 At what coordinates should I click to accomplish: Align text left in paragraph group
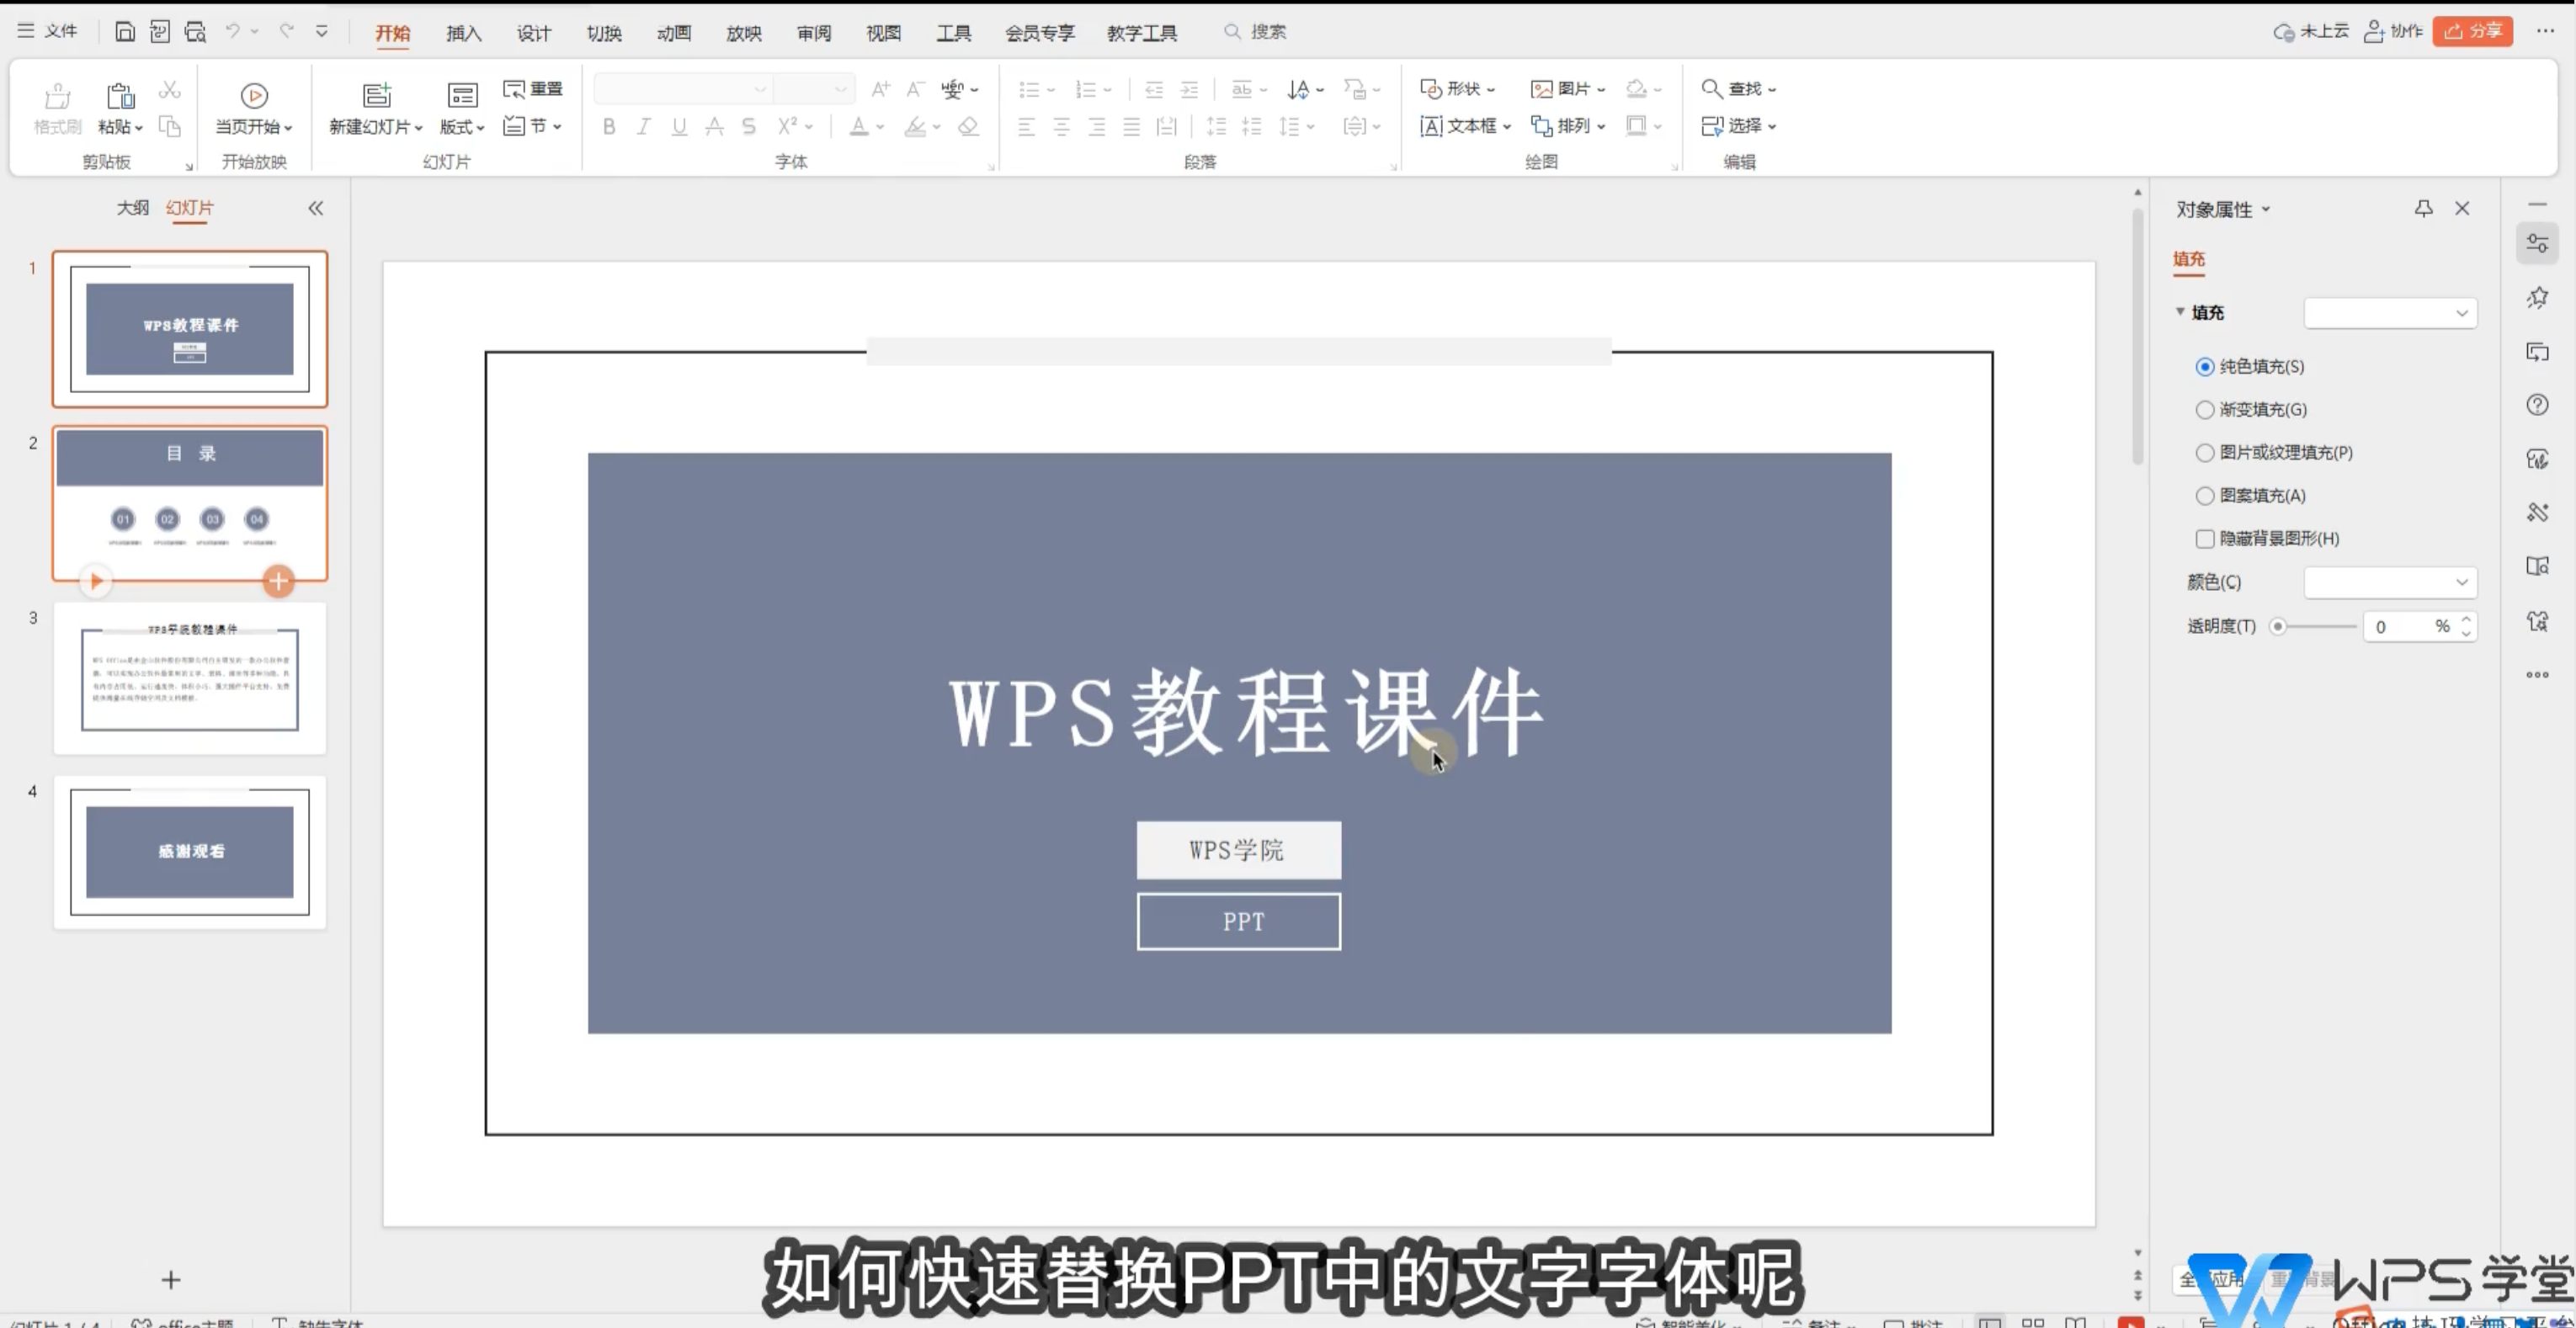[x=1026, y=126]
